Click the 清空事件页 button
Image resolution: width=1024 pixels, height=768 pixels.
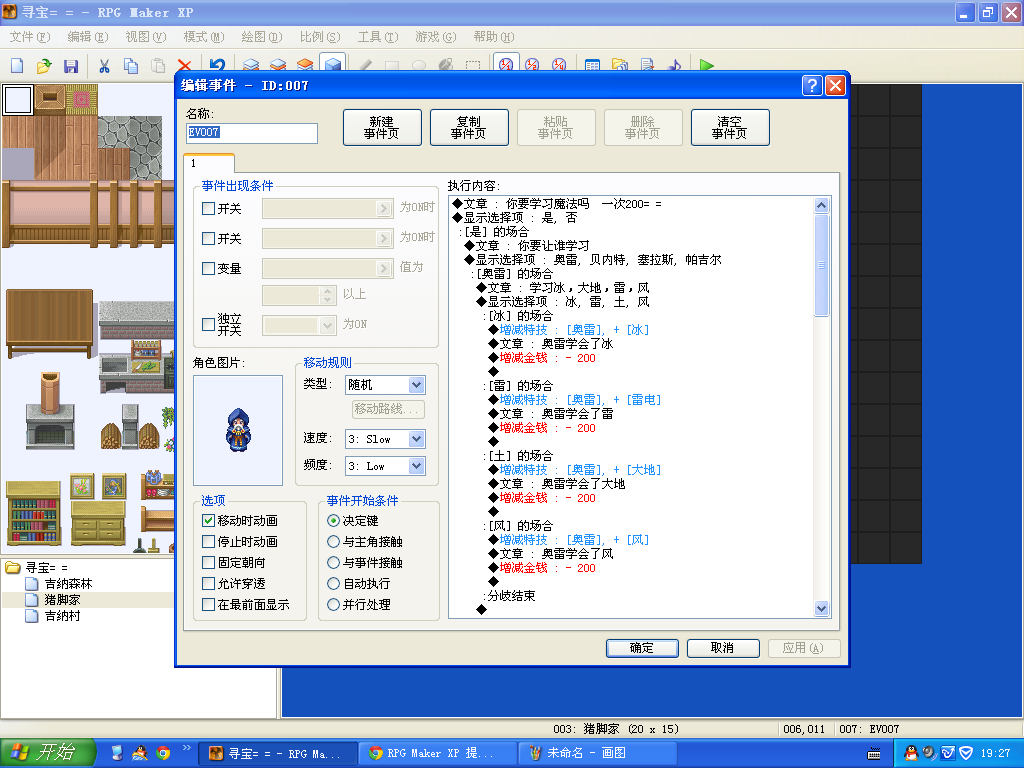729,127
